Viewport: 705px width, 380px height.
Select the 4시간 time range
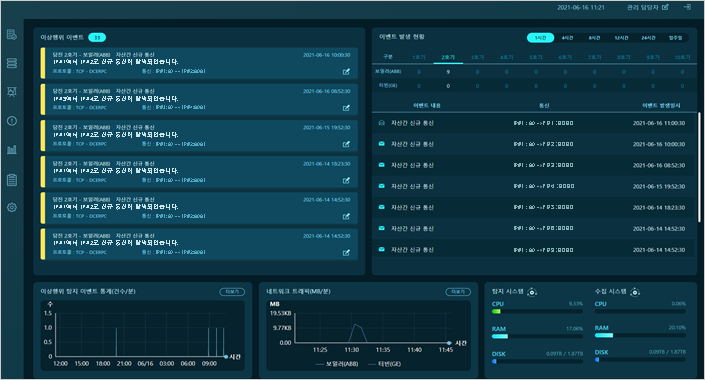coord(567,38)
